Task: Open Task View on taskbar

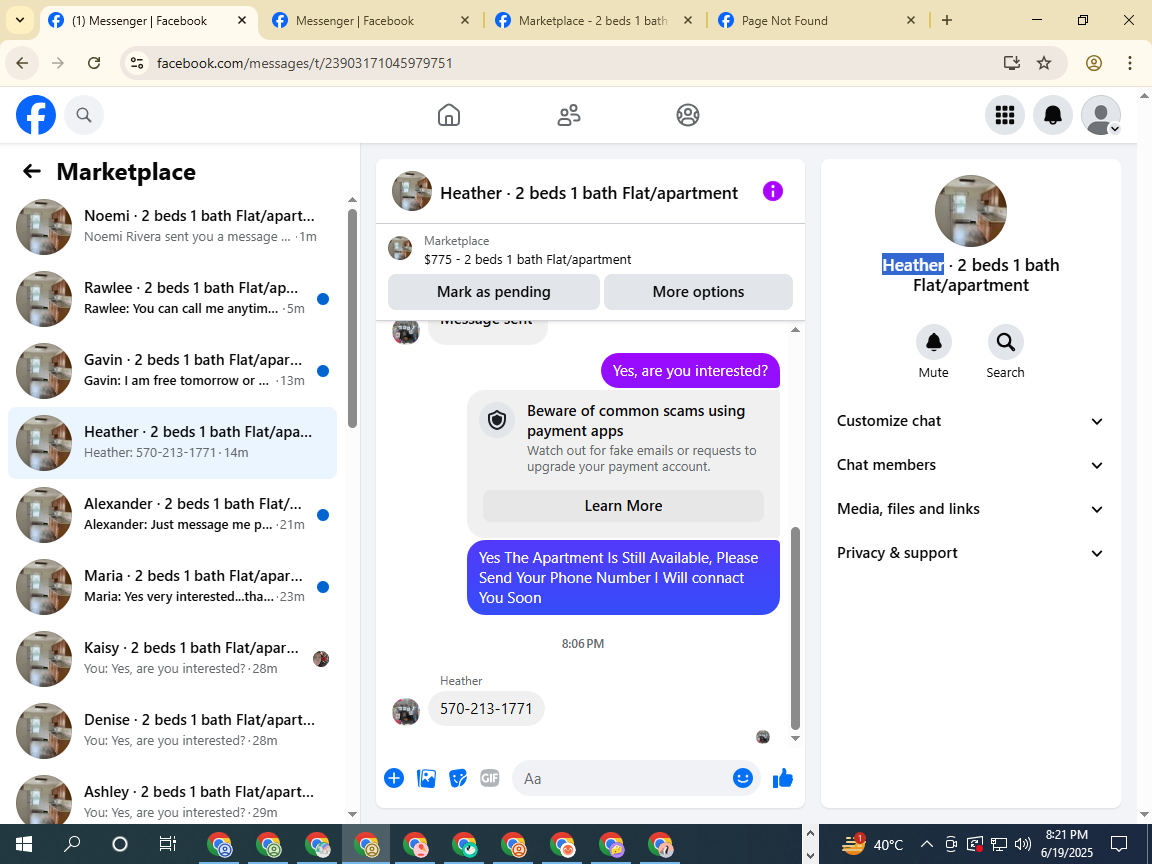Action: click(x=168, y=844)
